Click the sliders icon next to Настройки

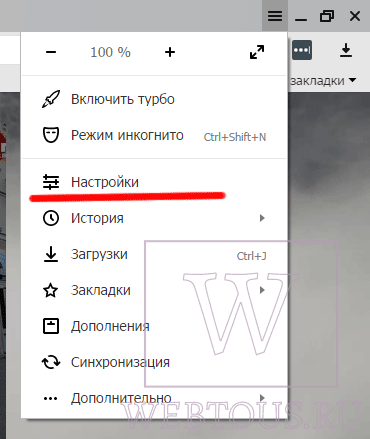click(x=51, y=182)
